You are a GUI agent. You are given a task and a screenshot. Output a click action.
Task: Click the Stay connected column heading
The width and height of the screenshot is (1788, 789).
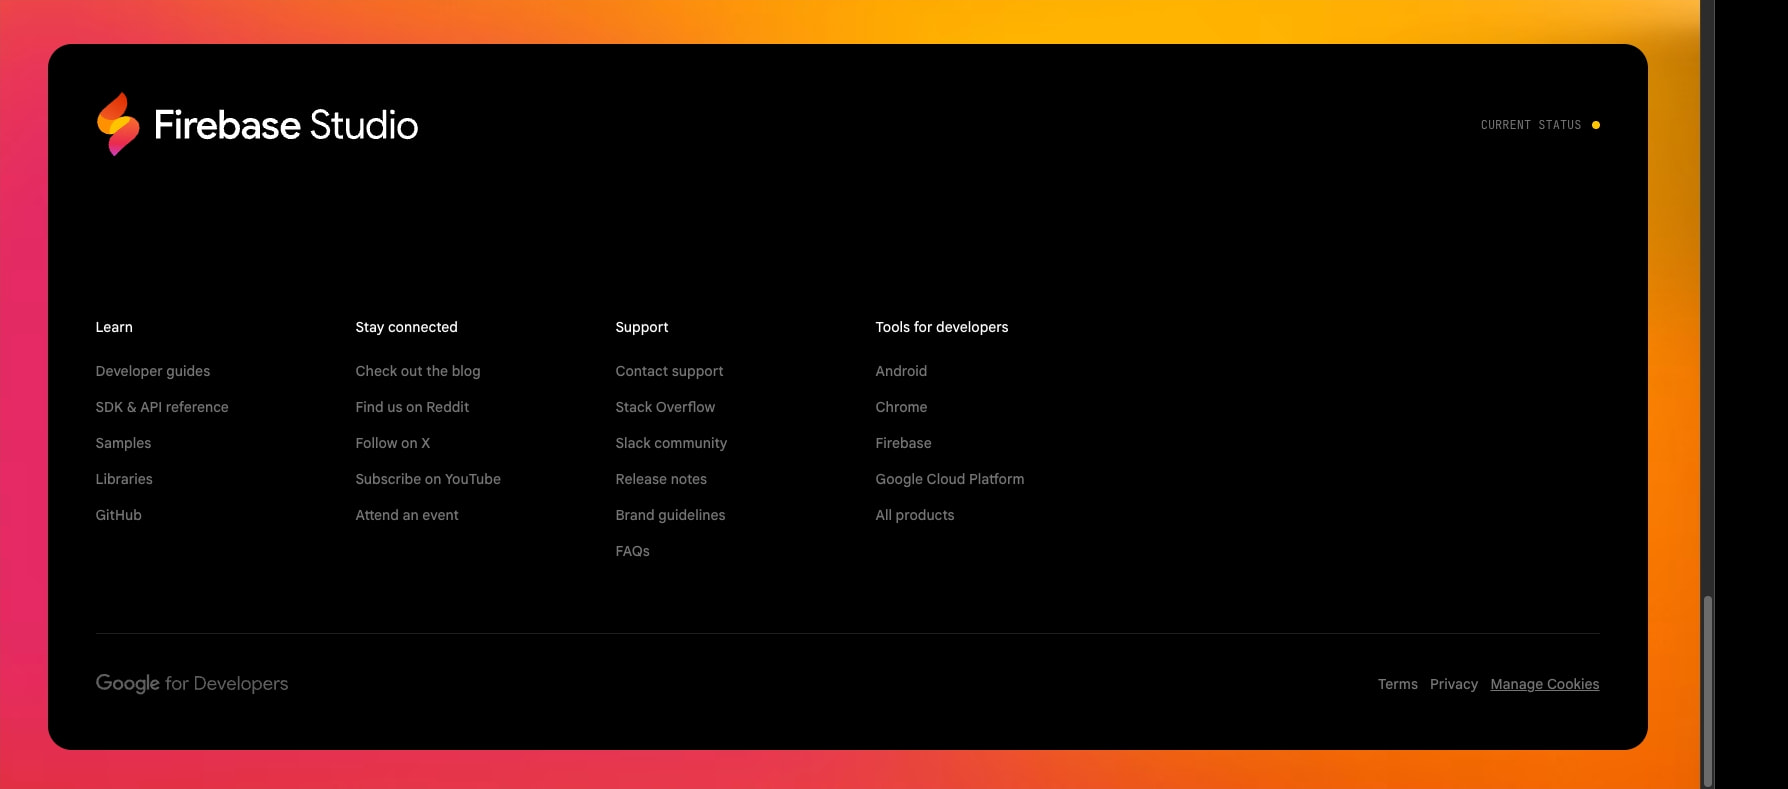click(406, 327)
